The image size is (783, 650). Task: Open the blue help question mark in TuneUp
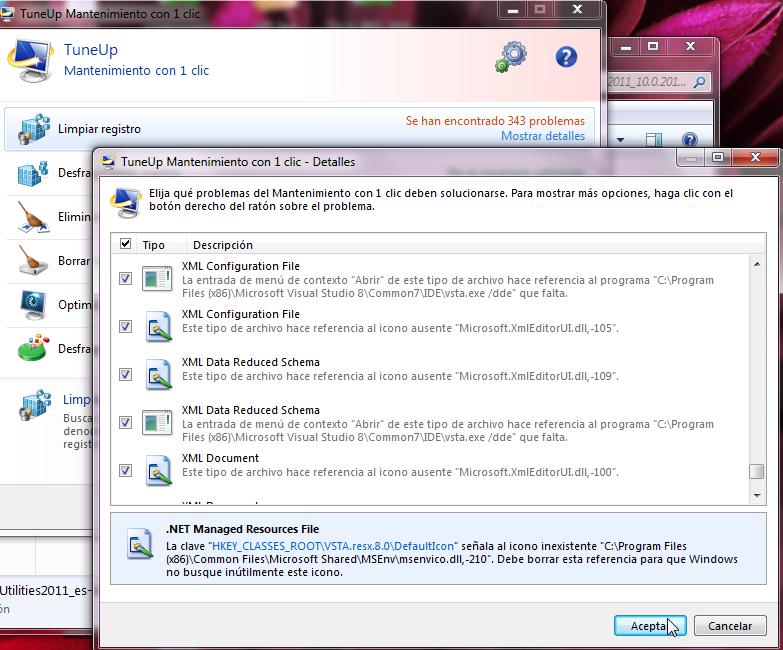(566, 57)
